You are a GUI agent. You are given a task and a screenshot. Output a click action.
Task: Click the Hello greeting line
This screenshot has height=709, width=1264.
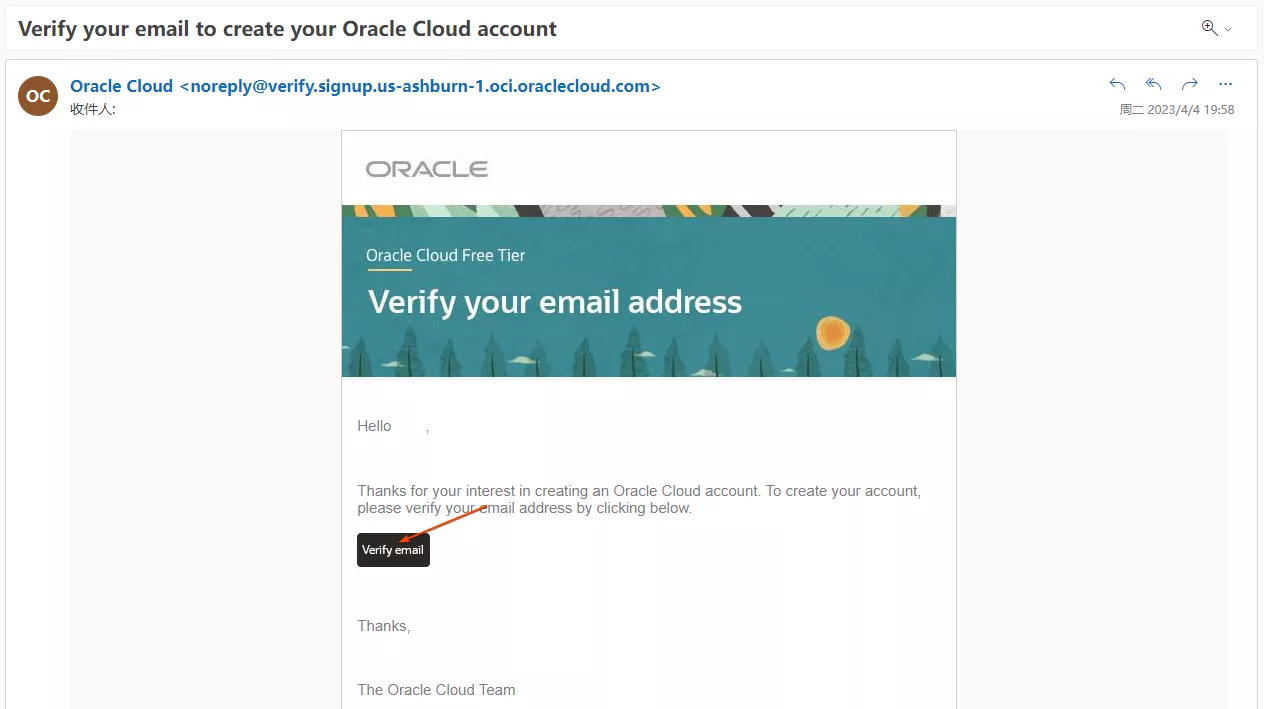(x=375, y=426)
